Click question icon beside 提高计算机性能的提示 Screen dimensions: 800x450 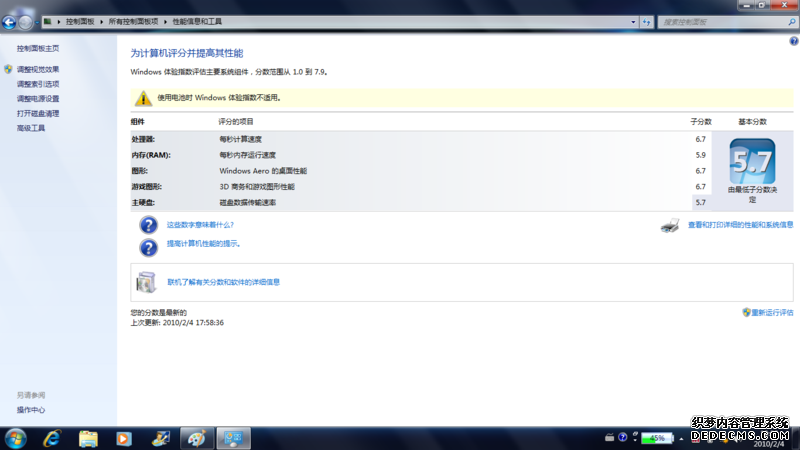coord(148,247)
